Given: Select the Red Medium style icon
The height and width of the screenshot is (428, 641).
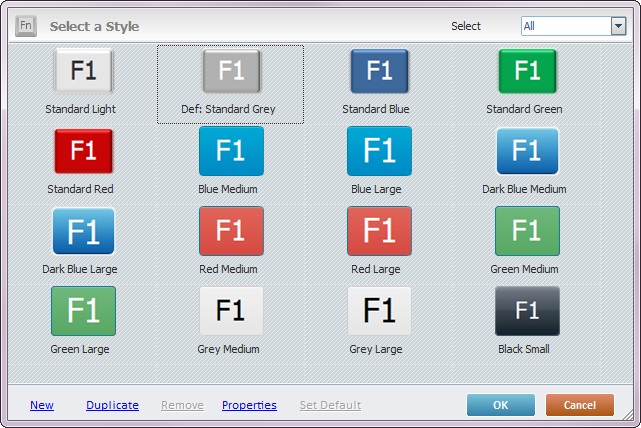Looking at the screenshot, I should pos(231,232).
